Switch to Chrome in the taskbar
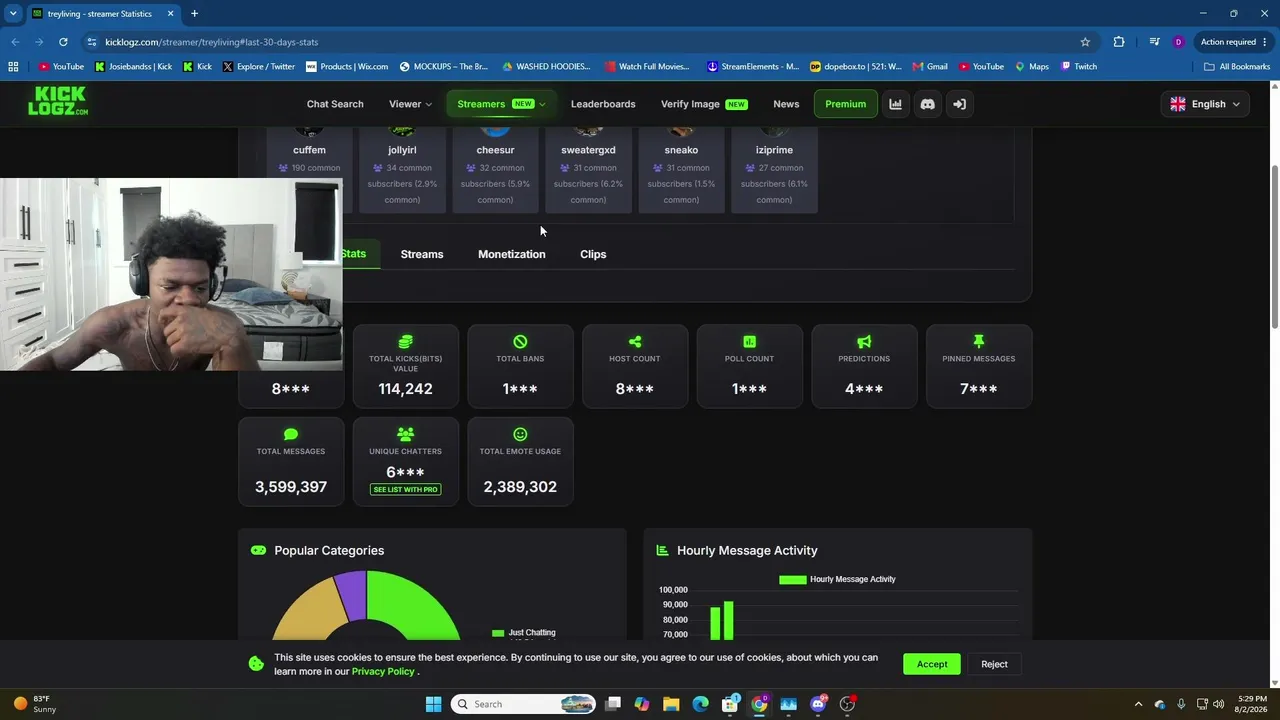 click(x=760, y=704)
